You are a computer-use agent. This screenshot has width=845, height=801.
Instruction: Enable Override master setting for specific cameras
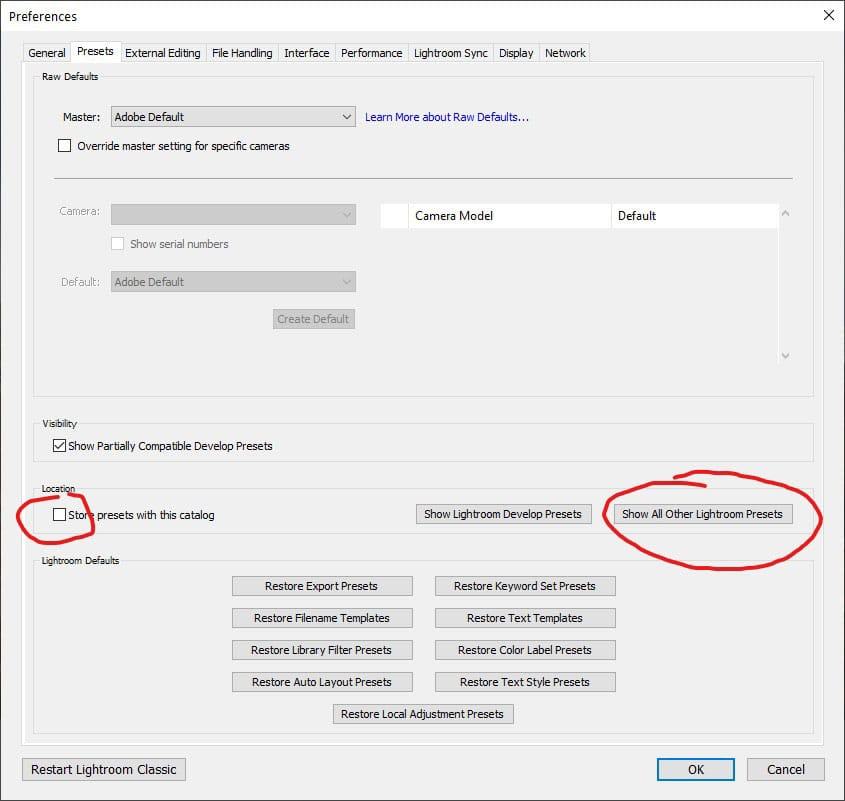(x=65, y=146)
